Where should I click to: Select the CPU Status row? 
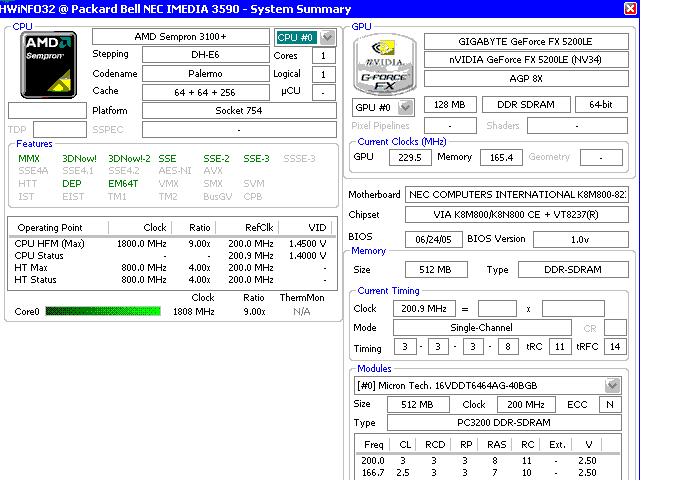pos(172,255)
